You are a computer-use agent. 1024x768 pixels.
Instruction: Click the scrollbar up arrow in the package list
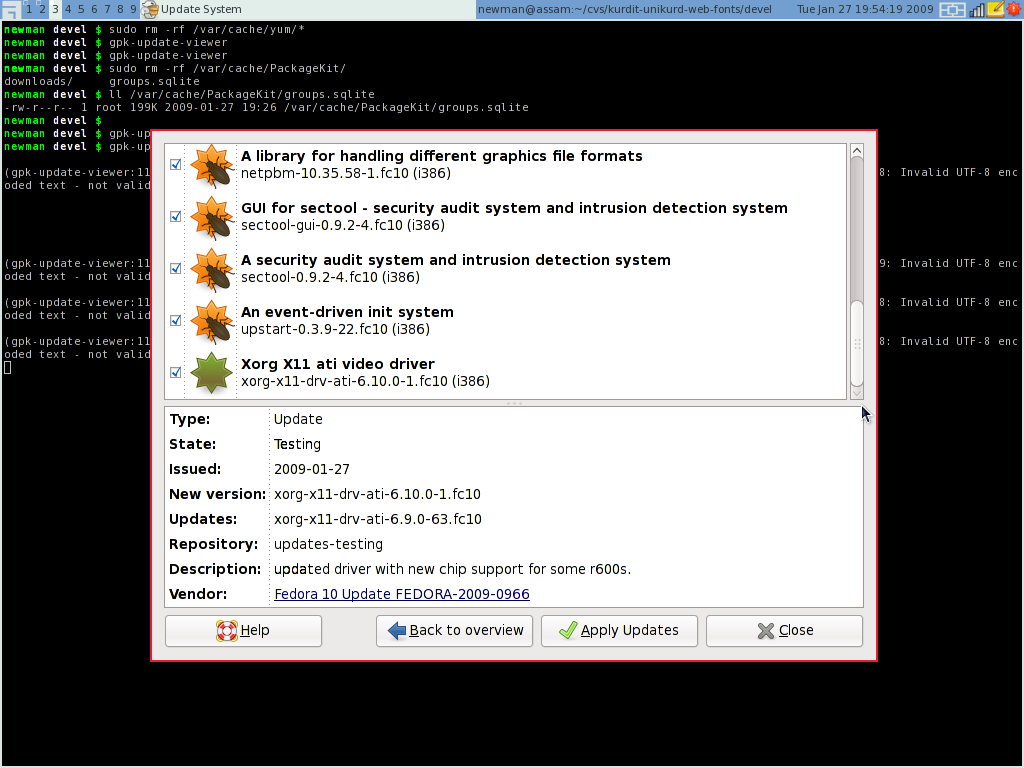[856, 151]
